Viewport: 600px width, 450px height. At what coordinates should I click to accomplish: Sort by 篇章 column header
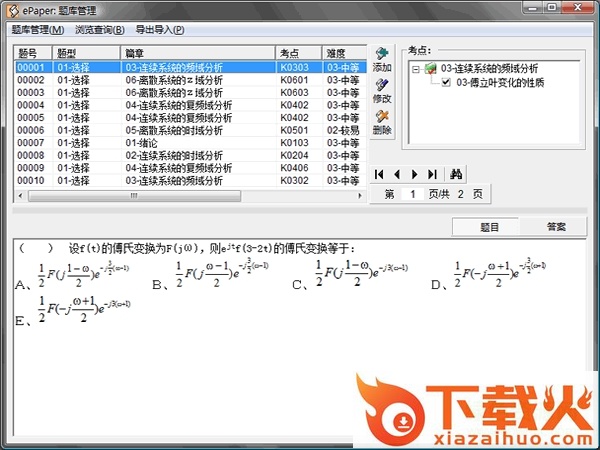coord(198,53)
